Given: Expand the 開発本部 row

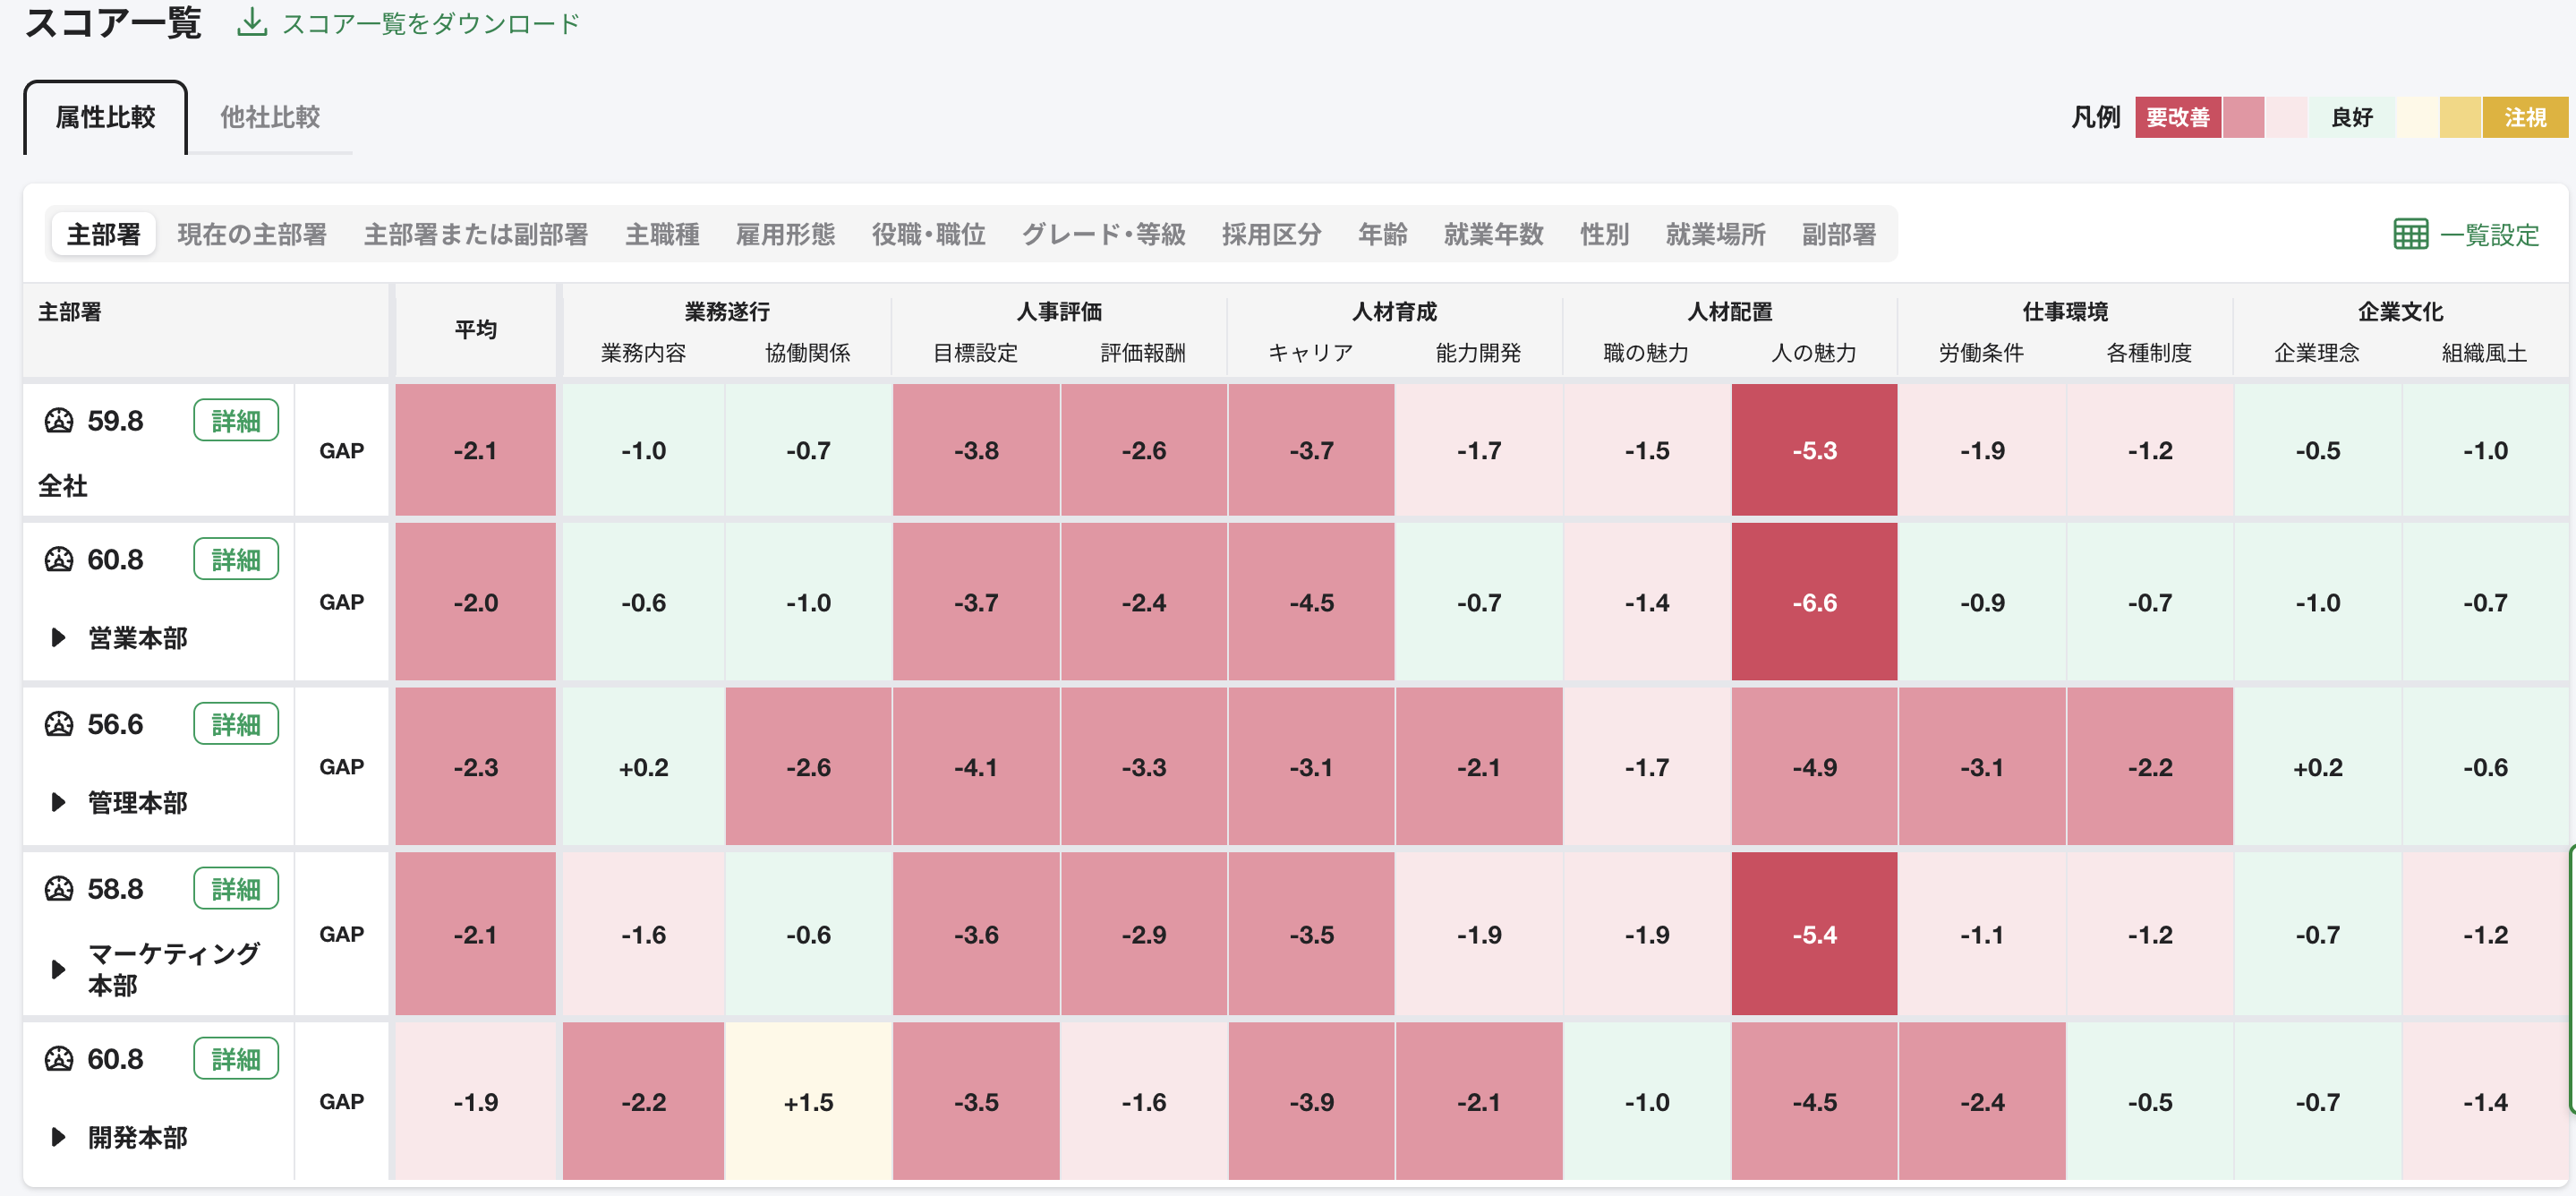Looking at the screenshot, I should point(57,1136).
